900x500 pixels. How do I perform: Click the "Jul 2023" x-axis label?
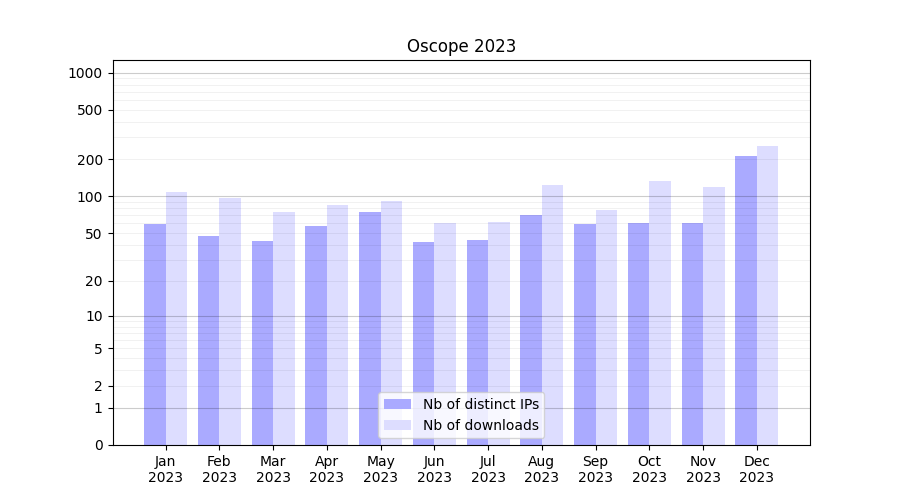(x=488, y=469)
